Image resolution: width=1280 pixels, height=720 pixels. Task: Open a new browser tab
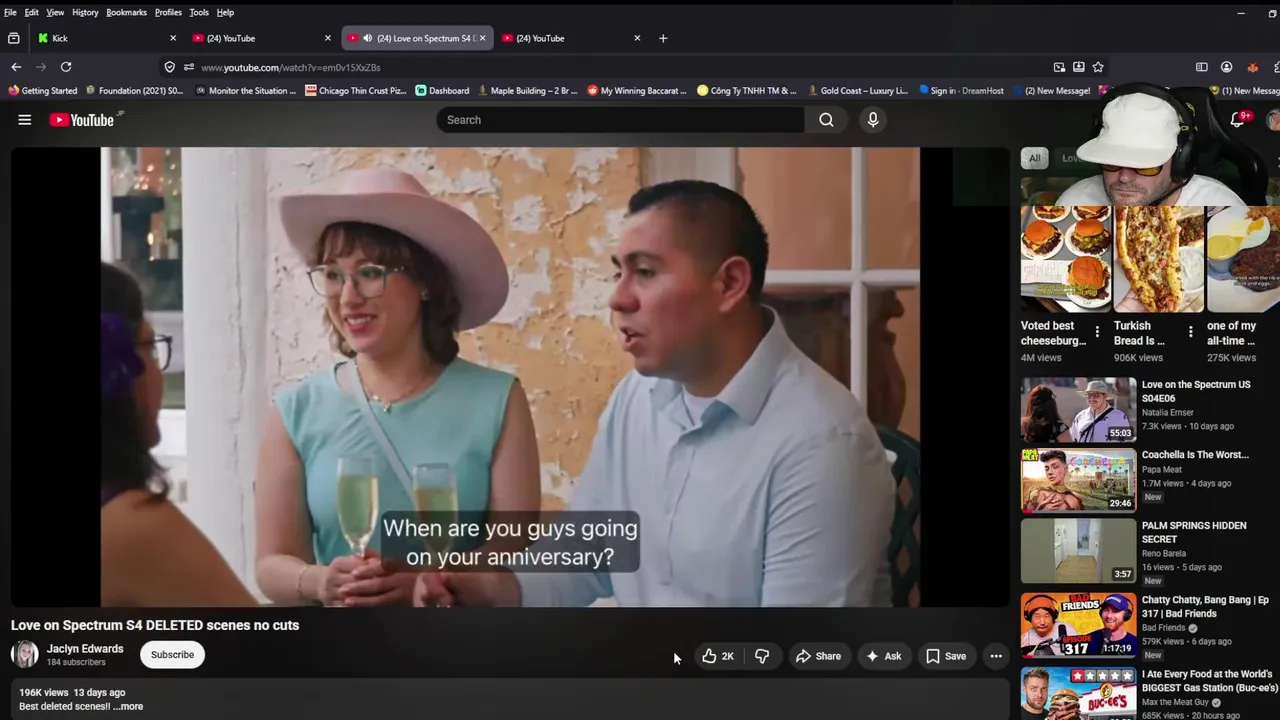tap(663, 38)
